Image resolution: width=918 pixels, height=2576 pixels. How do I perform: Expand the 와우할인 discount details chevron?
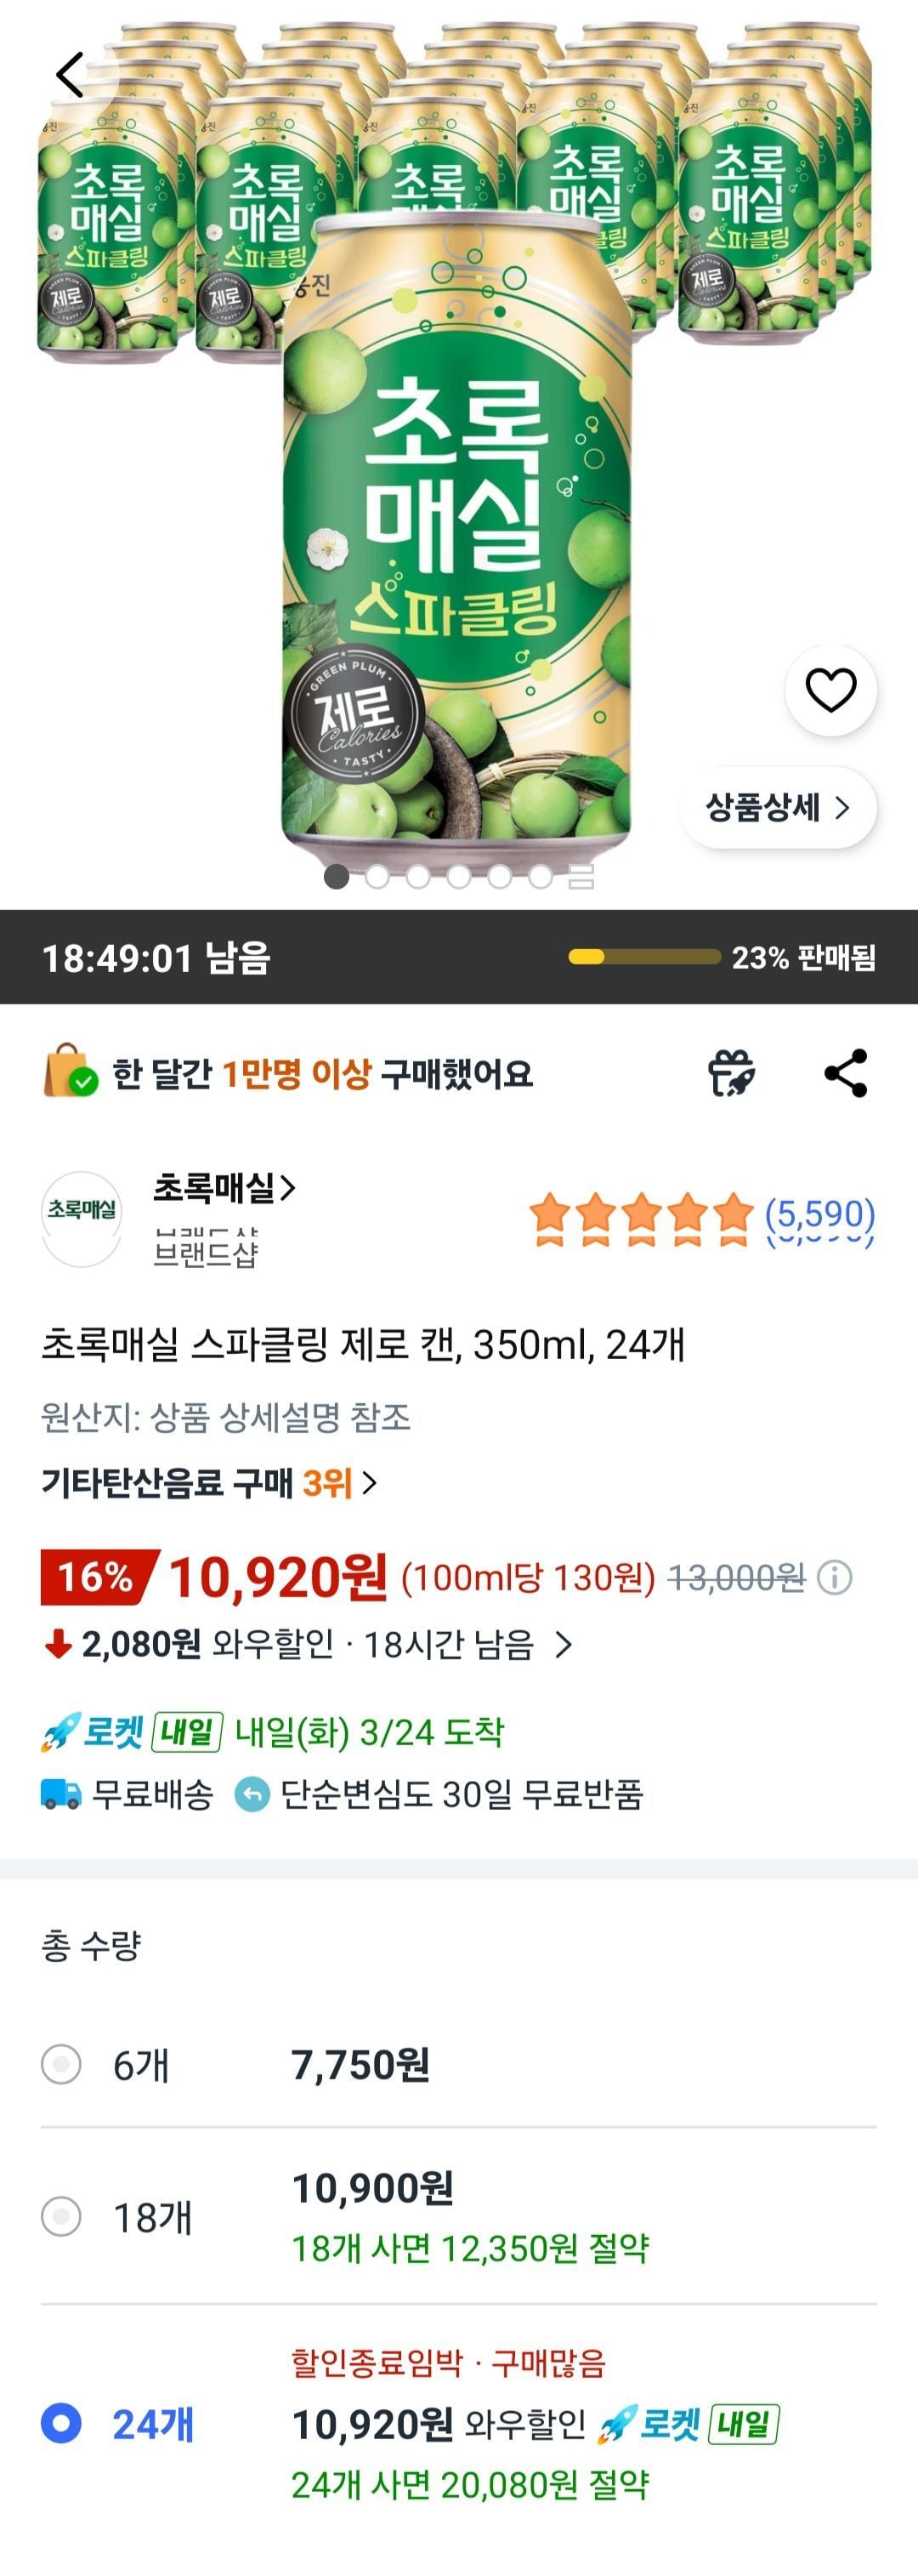(x=564, y=1645)
